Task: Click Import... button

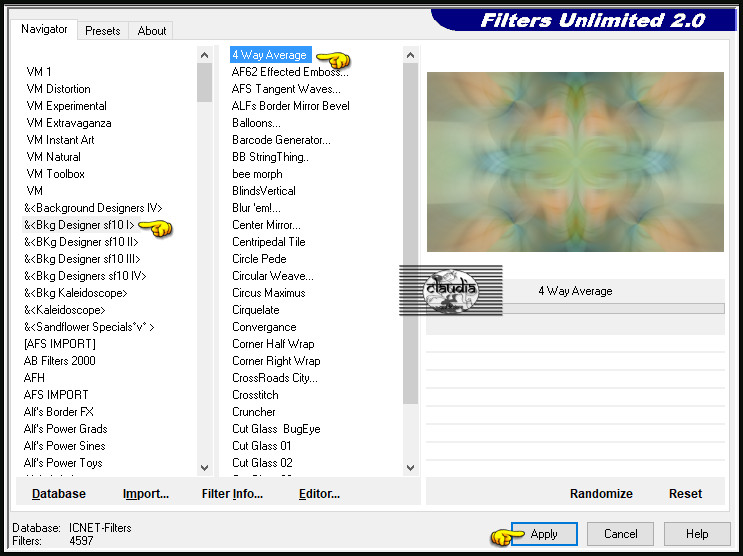Action: [145, 494]
